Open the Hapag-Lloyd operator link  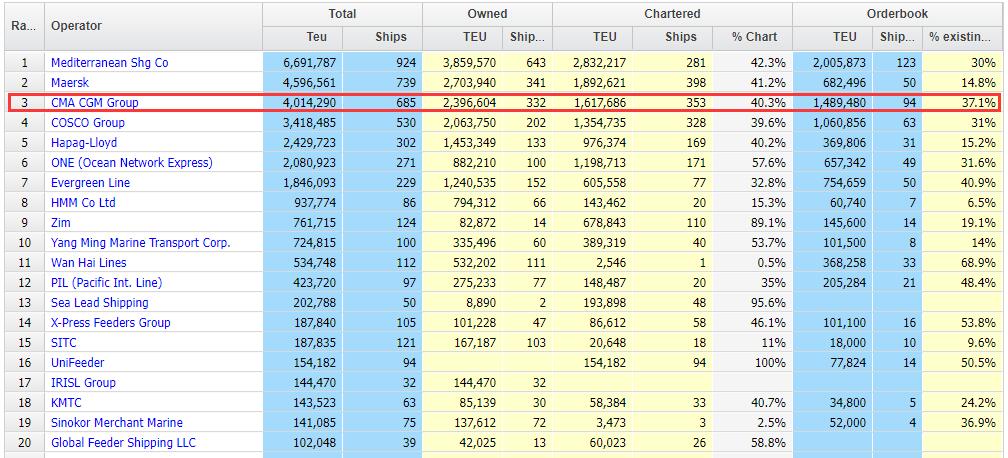pos(84,143)
